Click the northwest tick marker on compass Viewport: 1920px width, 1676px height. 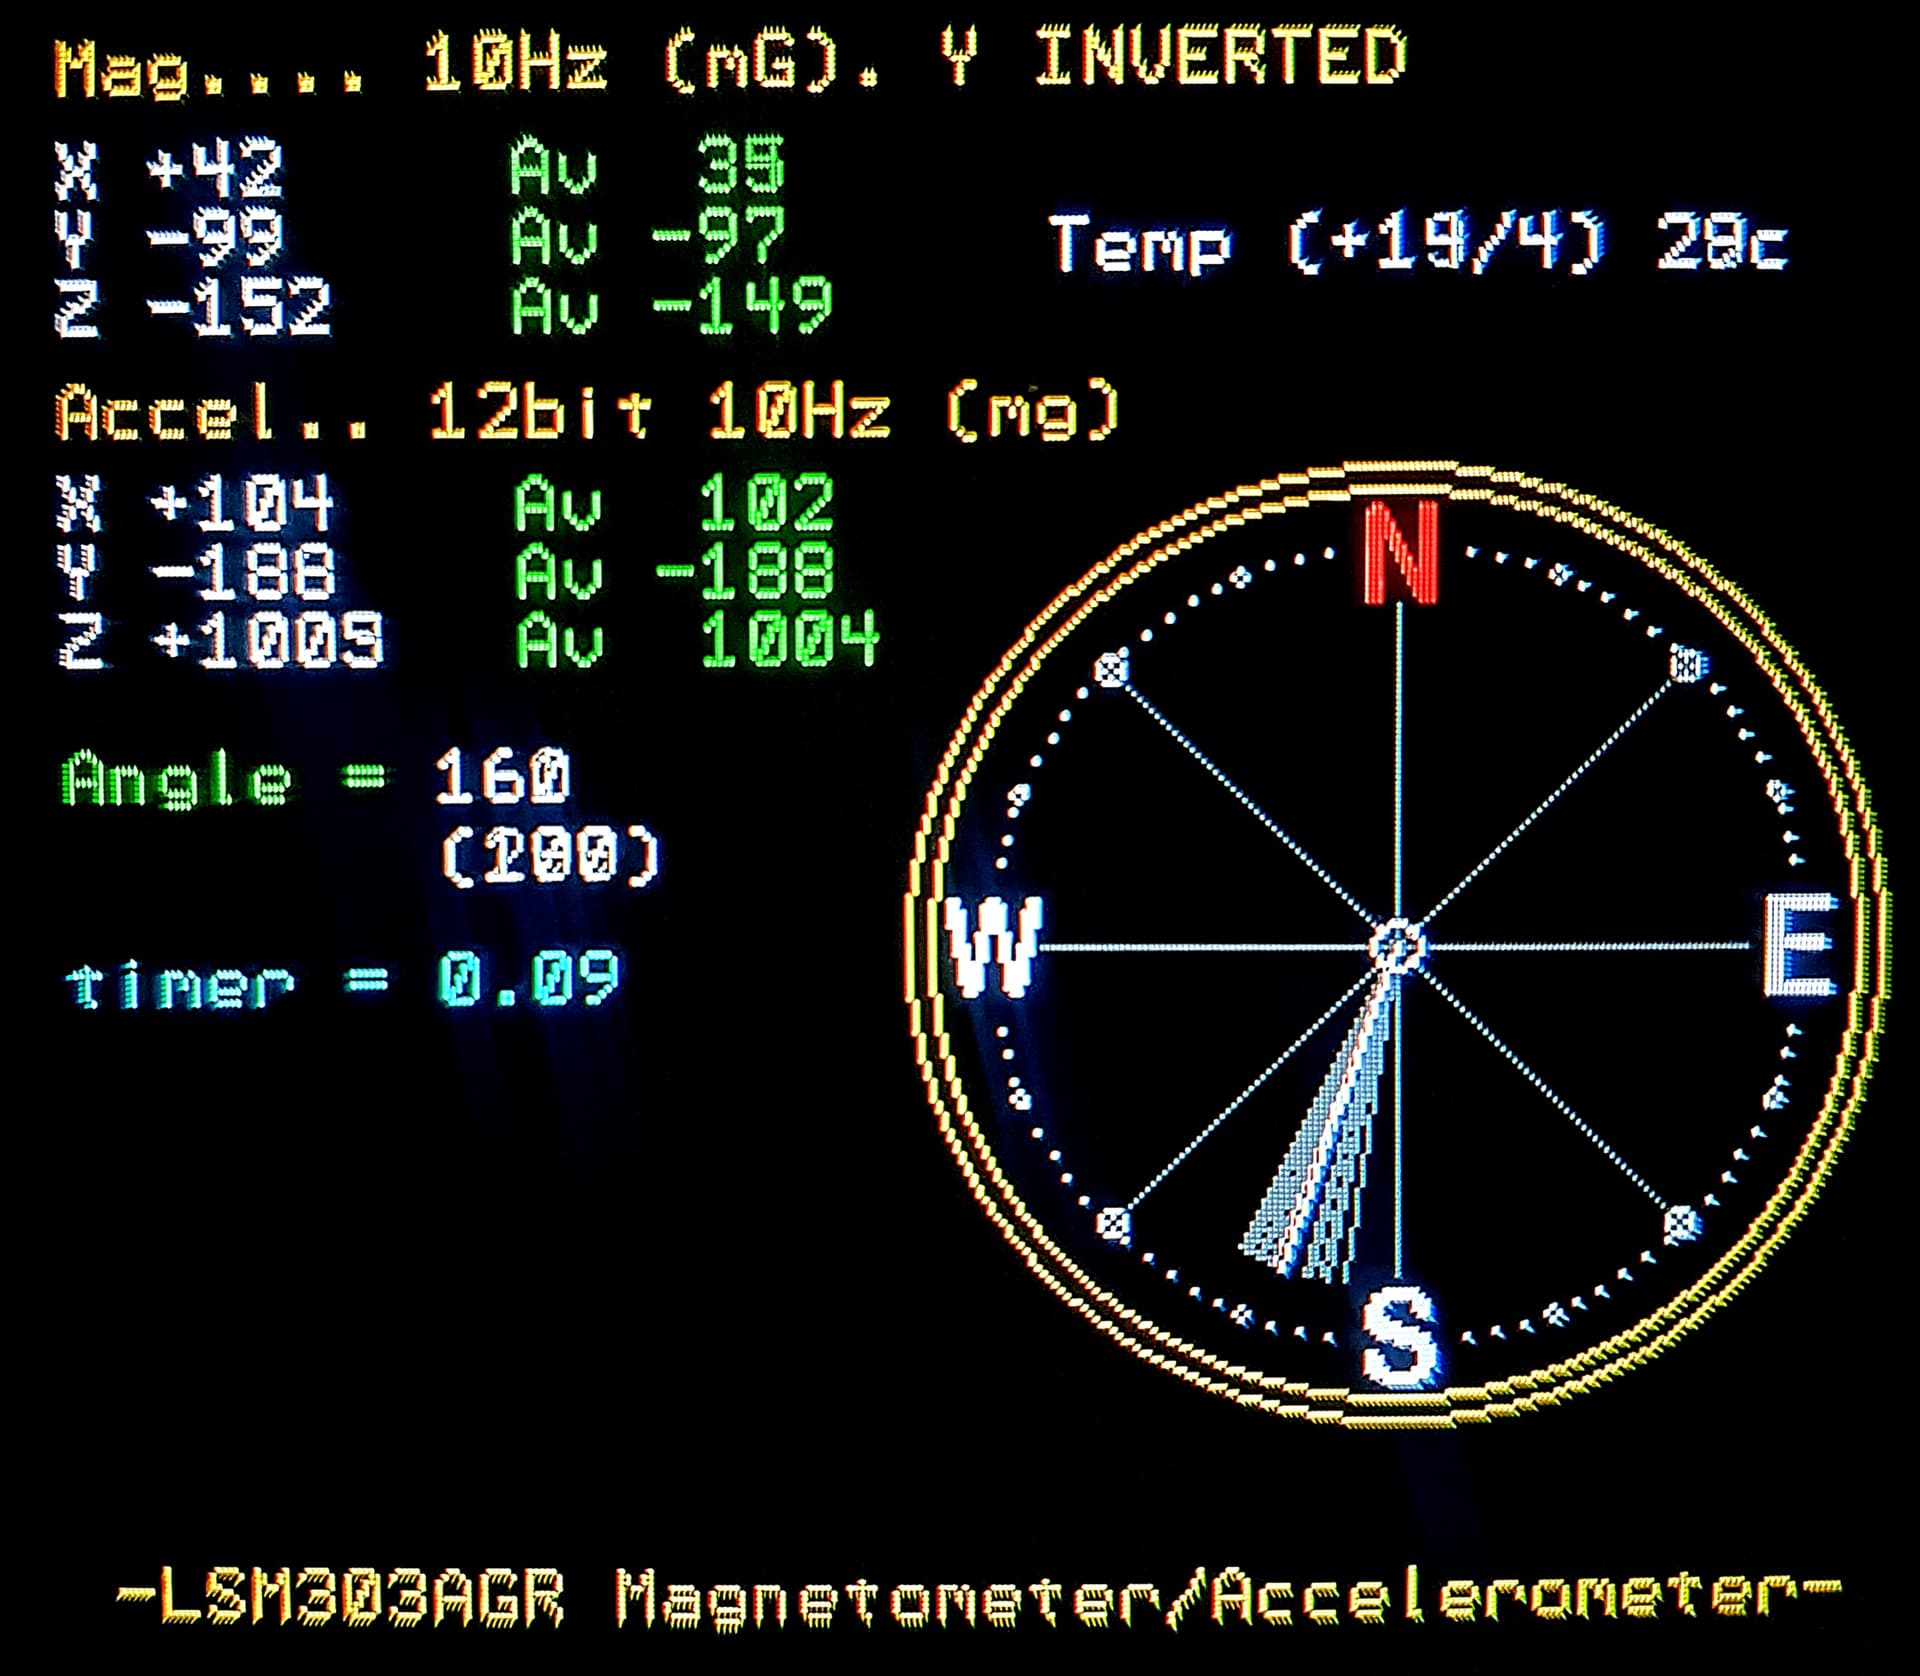click(x=1112, y=668)
